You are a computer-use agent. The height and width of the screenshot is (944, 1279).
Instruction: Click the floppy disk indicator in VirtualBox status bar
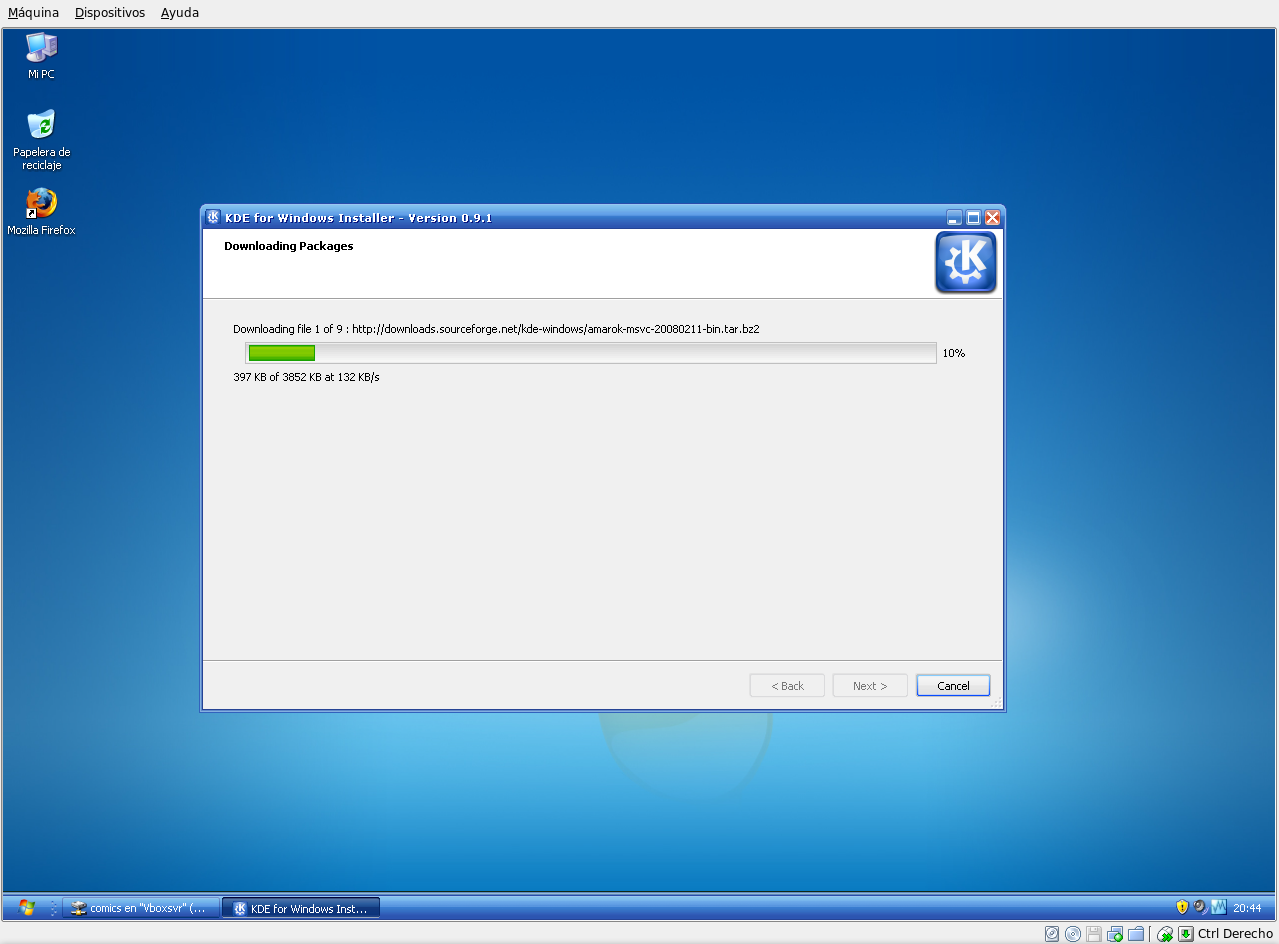(x=1094, y=934)
